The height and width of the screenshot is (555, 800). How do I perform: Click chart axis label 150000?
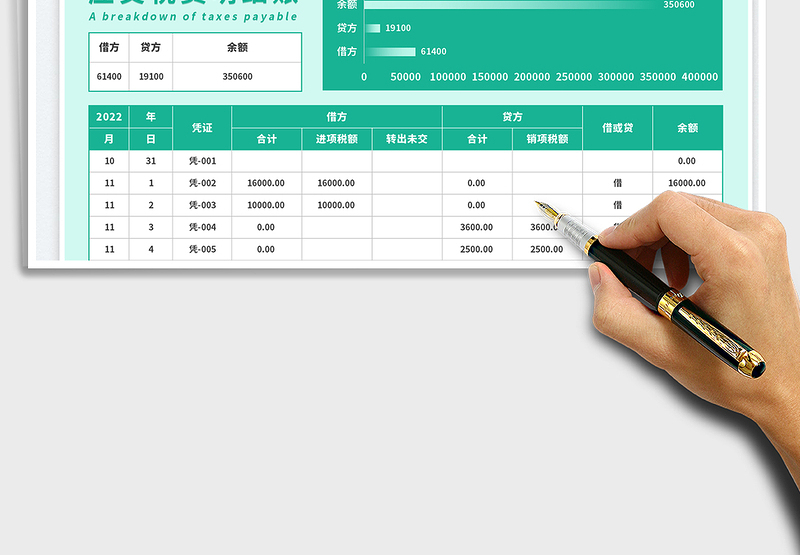point(490,77)
